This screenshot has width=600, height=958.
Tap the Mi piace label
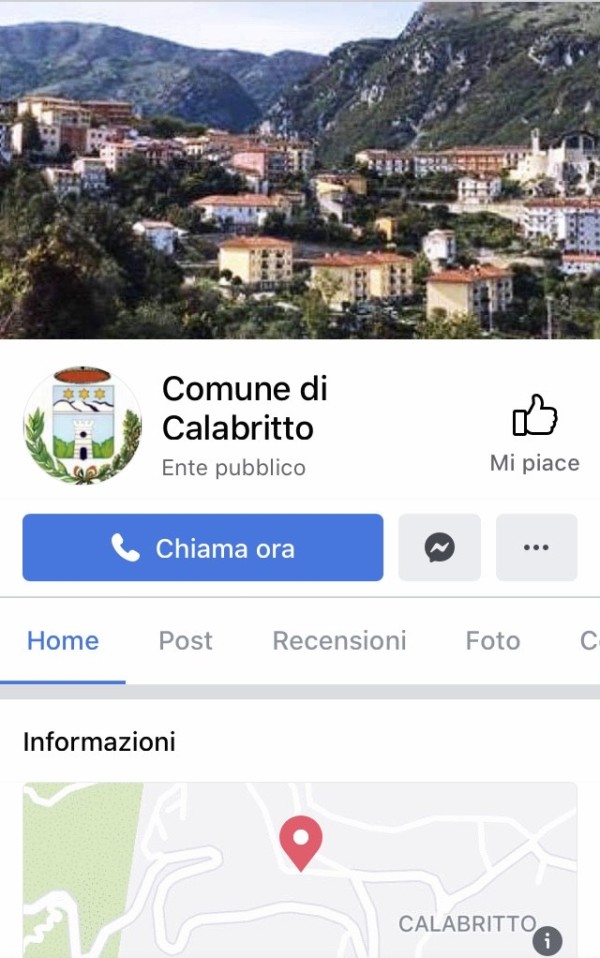(535, 463)
